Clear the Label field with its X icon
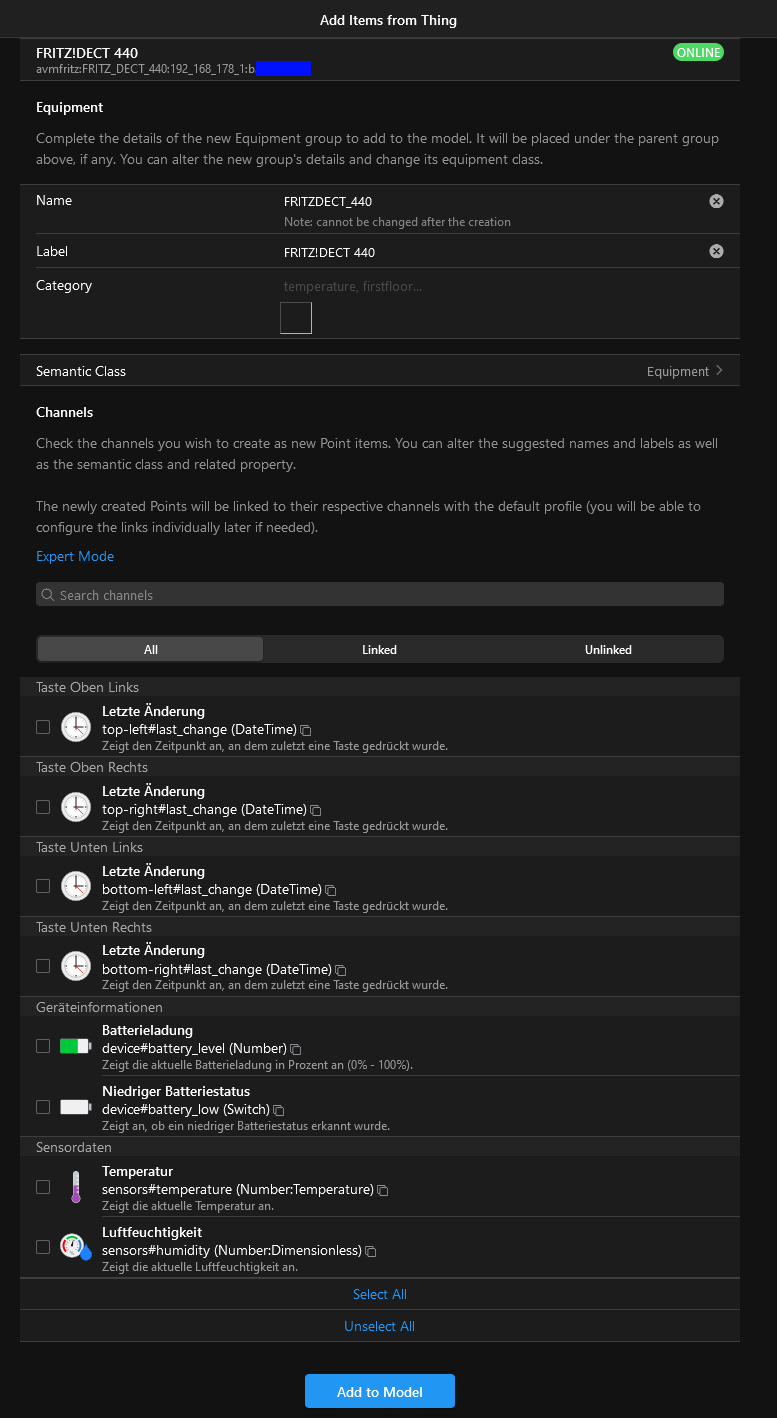This screenshot has height=1418, width=777. [x=716, y=251]
